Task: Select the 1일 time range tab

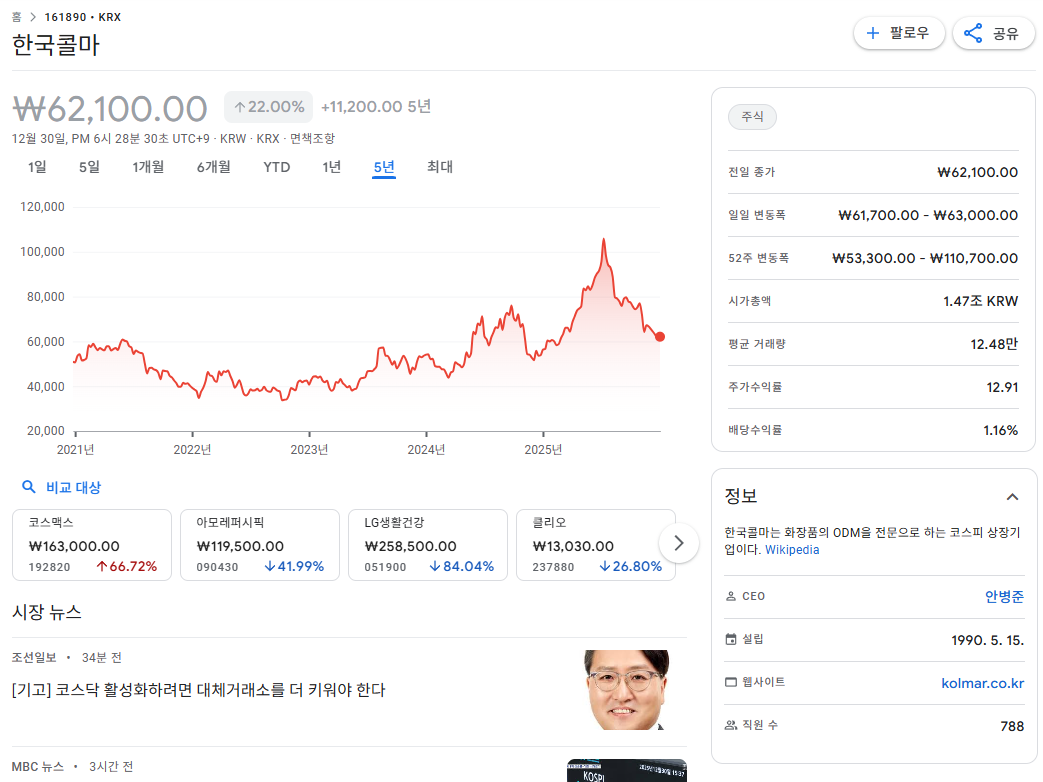Action: [37, 167]
